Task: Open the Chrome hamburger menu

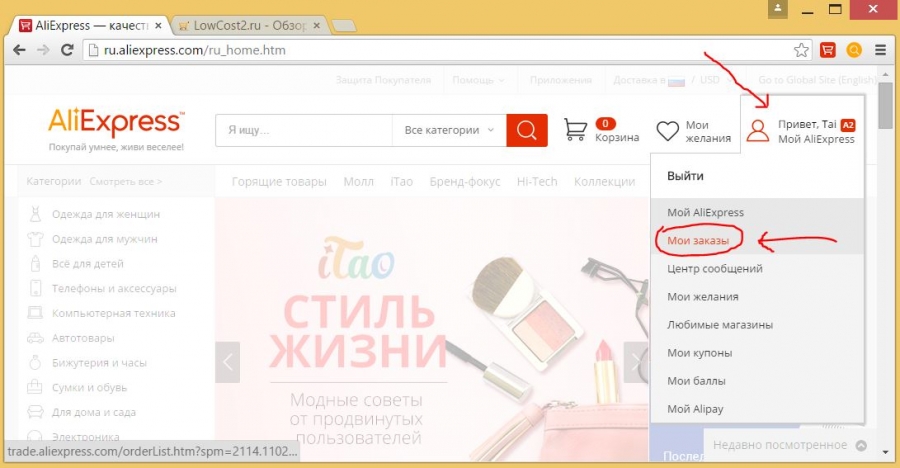Action: 880,51
